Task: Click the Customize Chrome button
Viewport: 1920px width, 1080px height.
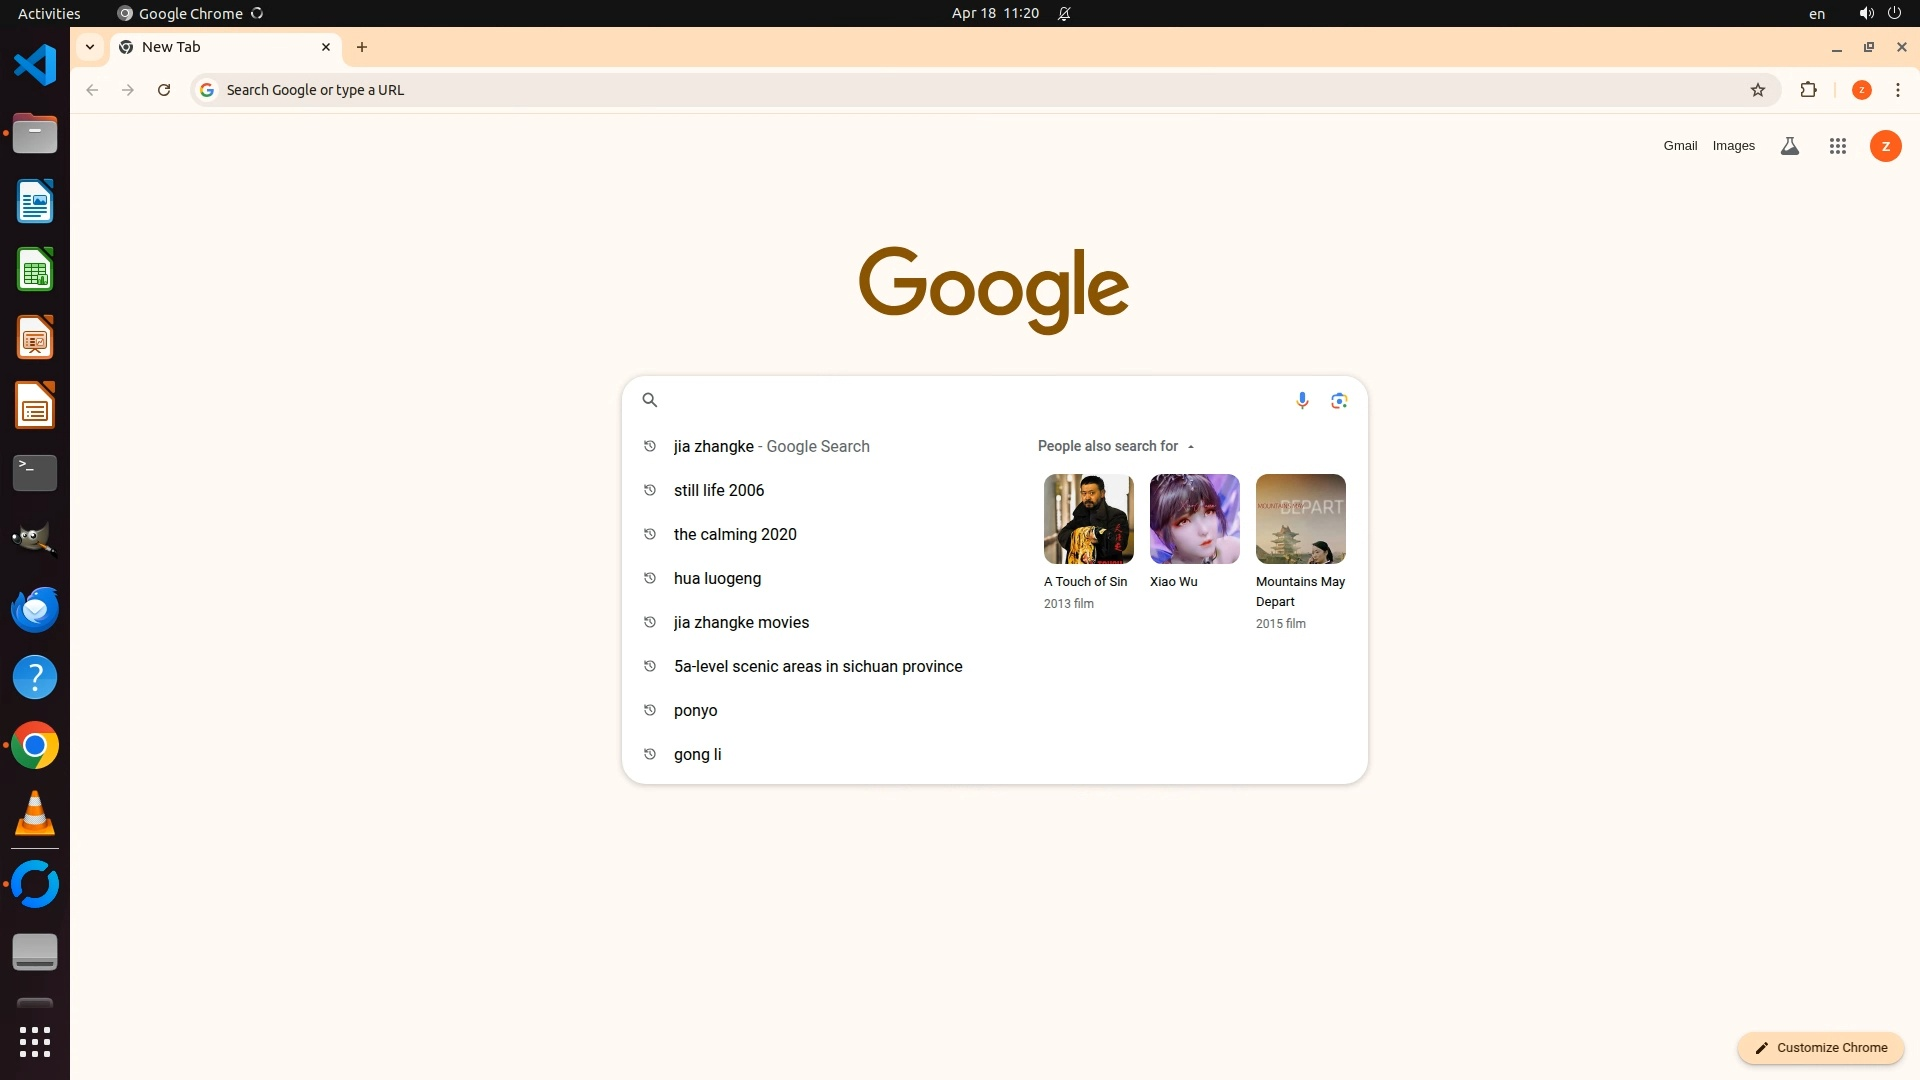Action: [1821, 1047]
